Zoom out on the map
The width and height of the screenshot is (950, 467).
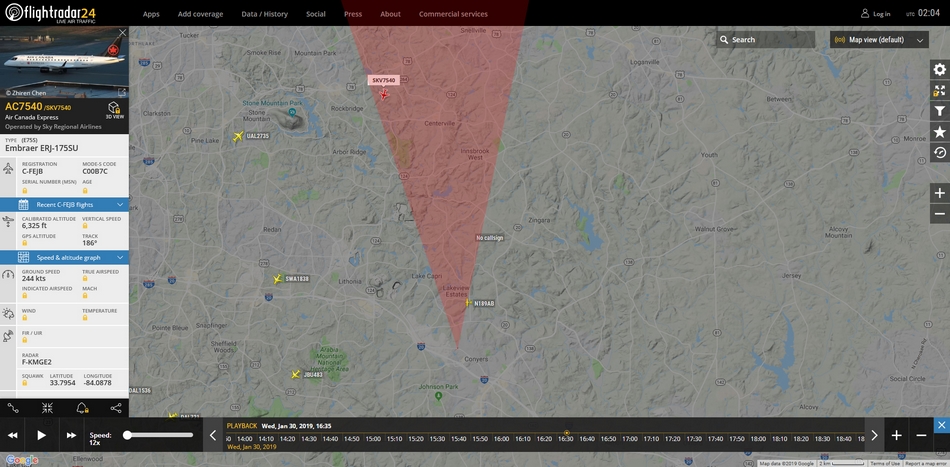tap(940, 214)
